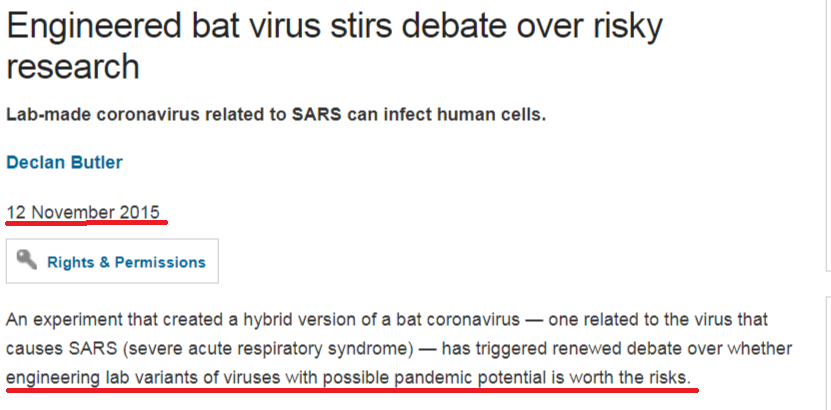Viewport: 831px width, 410px height.
Task: Open the Rights & Permissions link
Action: point(126,262)
